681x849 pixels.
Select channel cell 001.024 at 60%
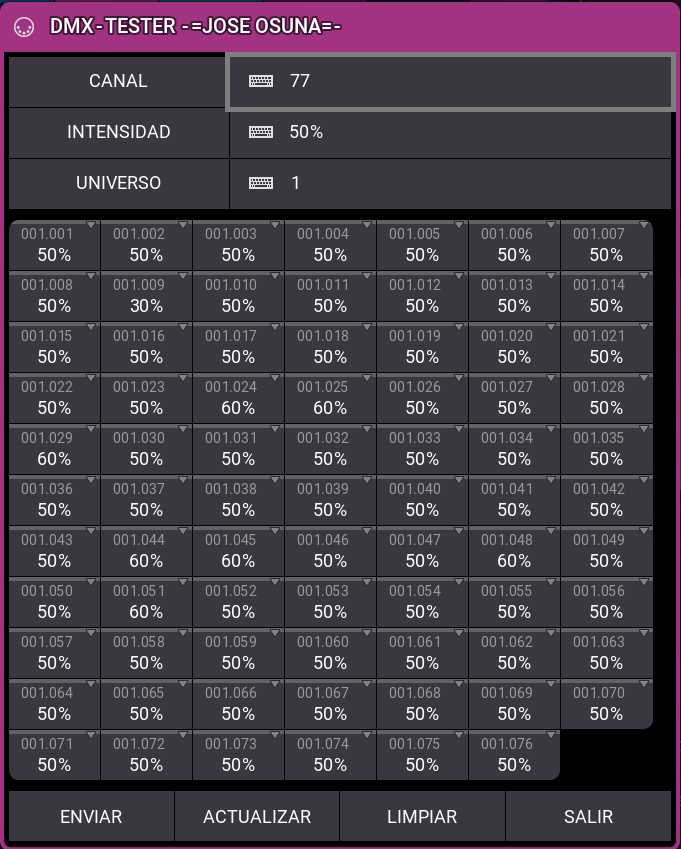(x=238, y=398)
